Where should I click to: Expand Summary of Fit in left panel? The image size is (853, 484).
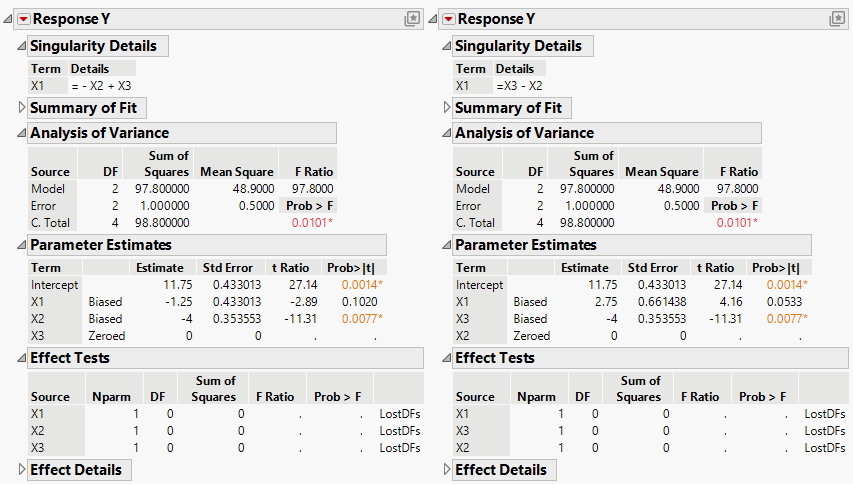(22, 108)
